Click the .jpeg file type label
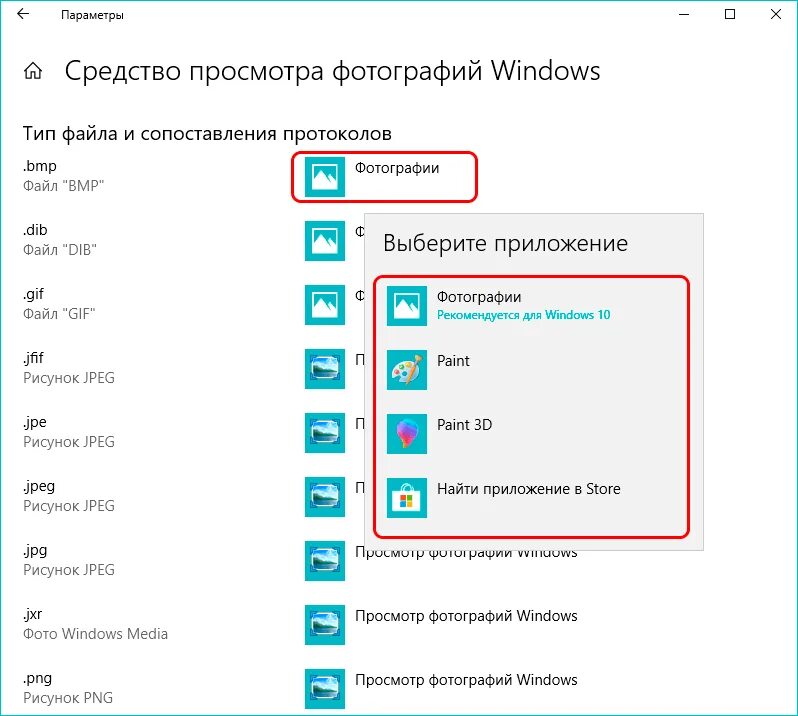This screenshot has height=716, width=798. (39, 487)
